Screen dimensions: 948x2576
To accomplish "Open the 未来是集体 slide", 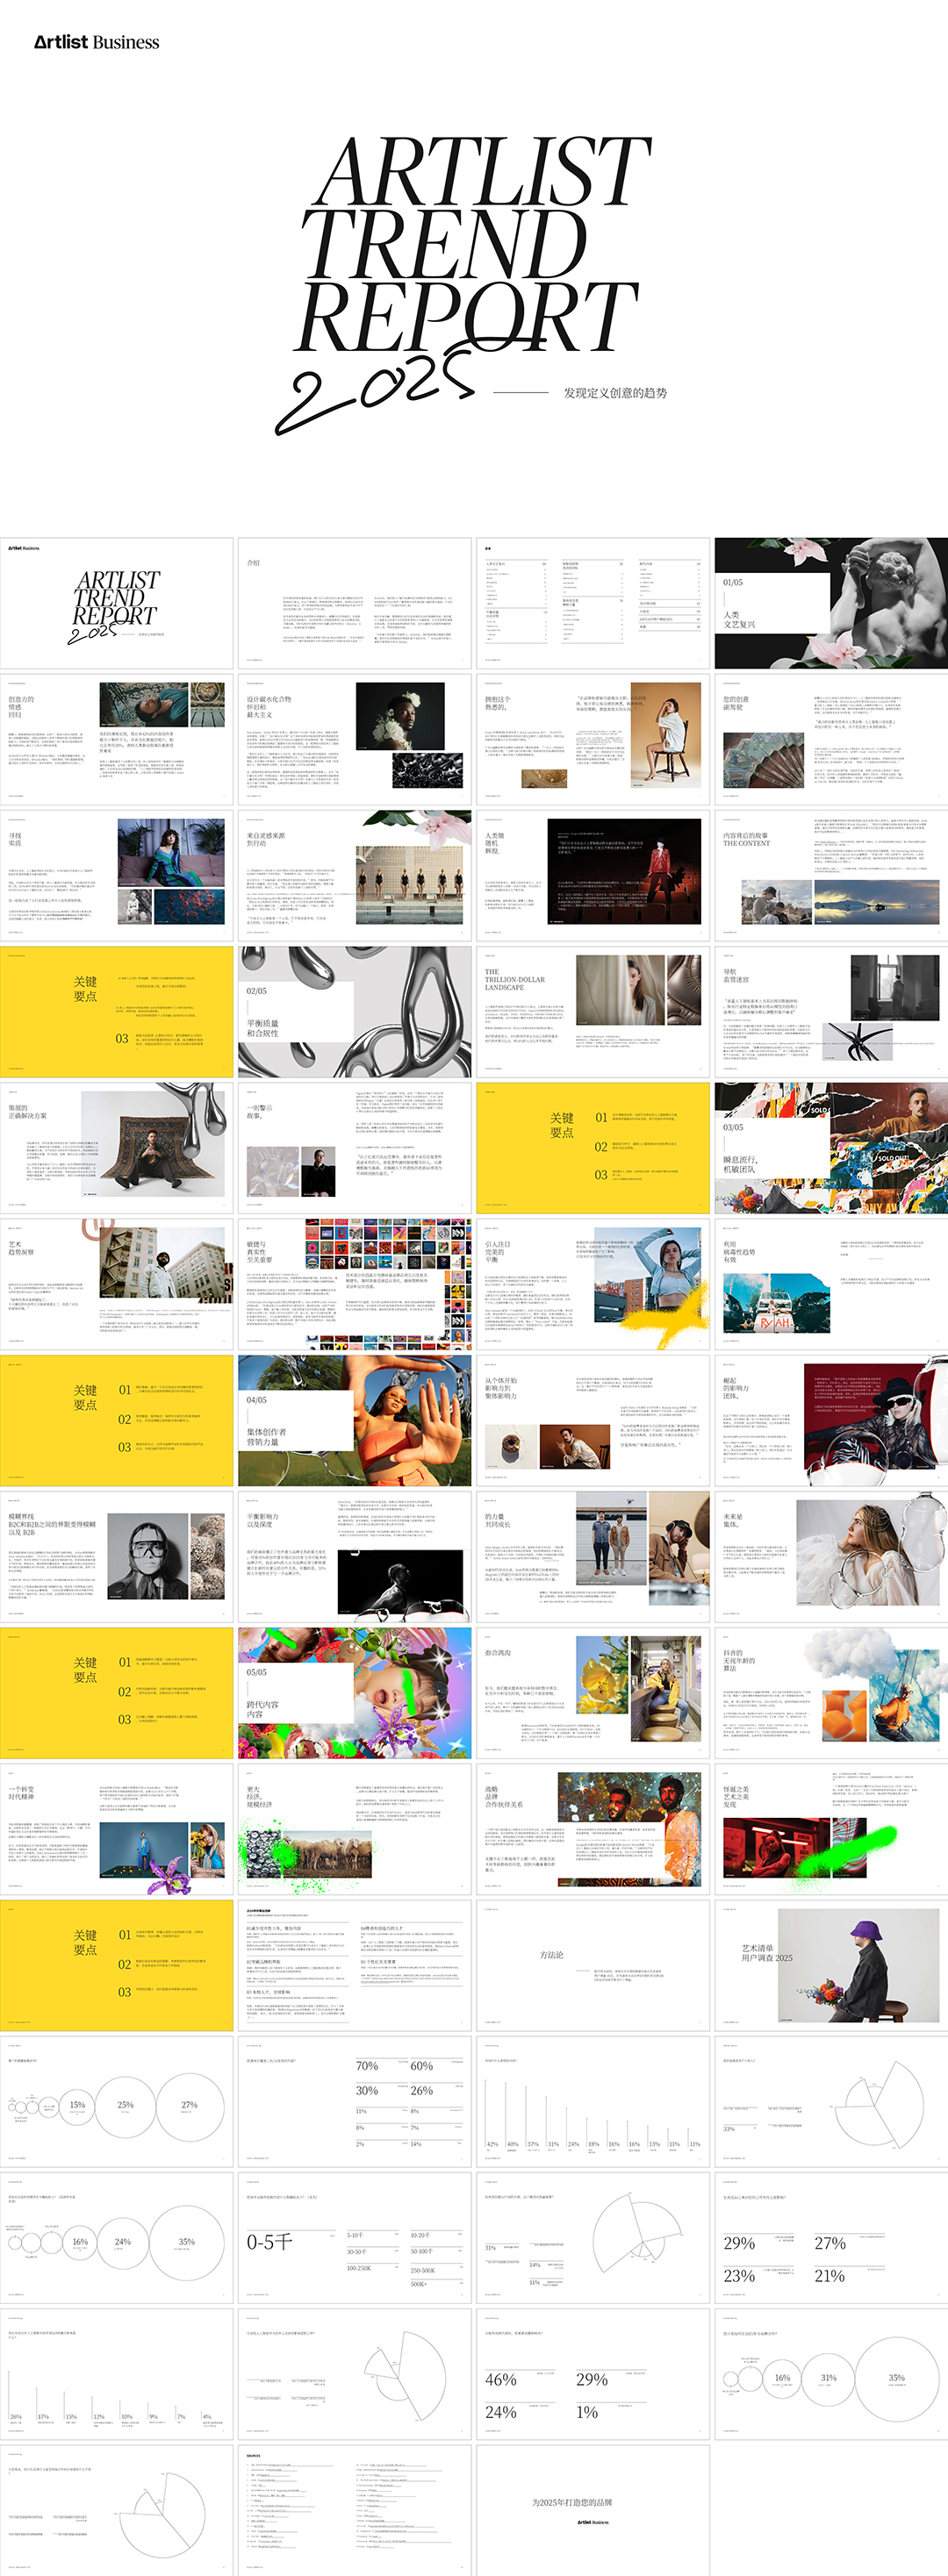I will point(831,1557).
